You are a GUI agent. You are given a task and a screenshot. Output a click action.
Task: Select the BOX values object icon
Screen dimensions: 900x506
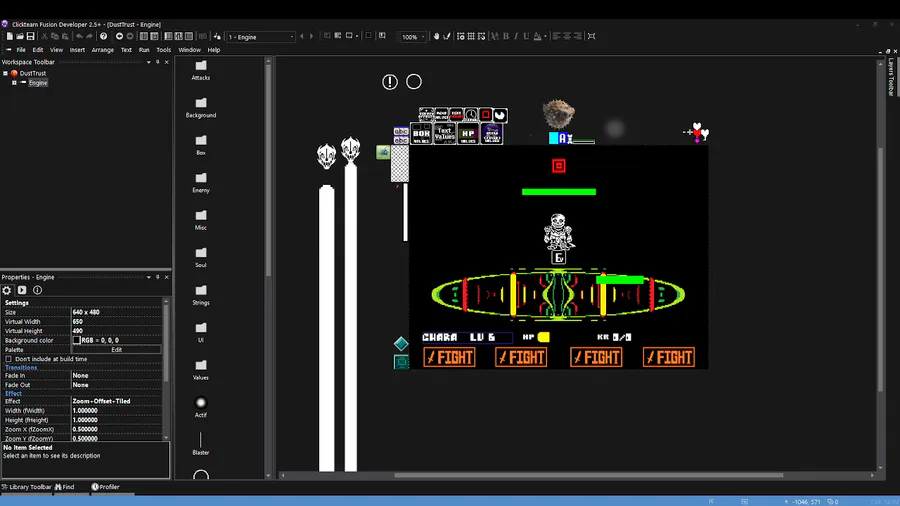point(421,134)
